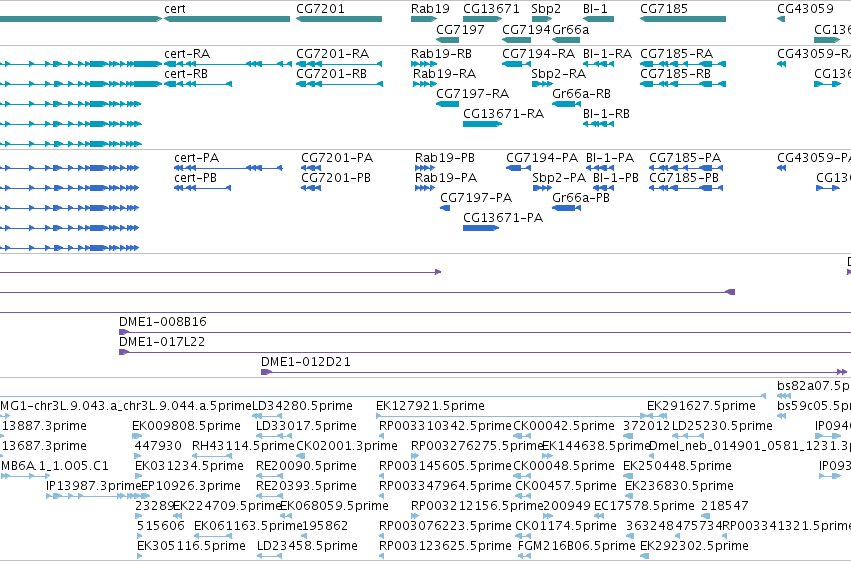Select the 'CG13671' gene label in top track

(491, 9)
